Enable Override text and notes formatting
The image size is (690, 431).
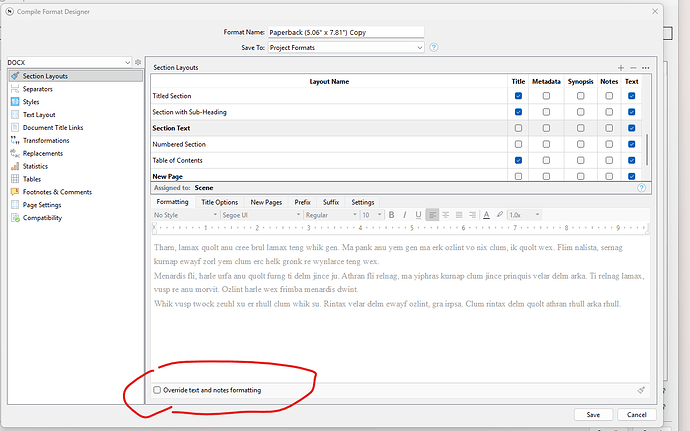tap(157, 389)
